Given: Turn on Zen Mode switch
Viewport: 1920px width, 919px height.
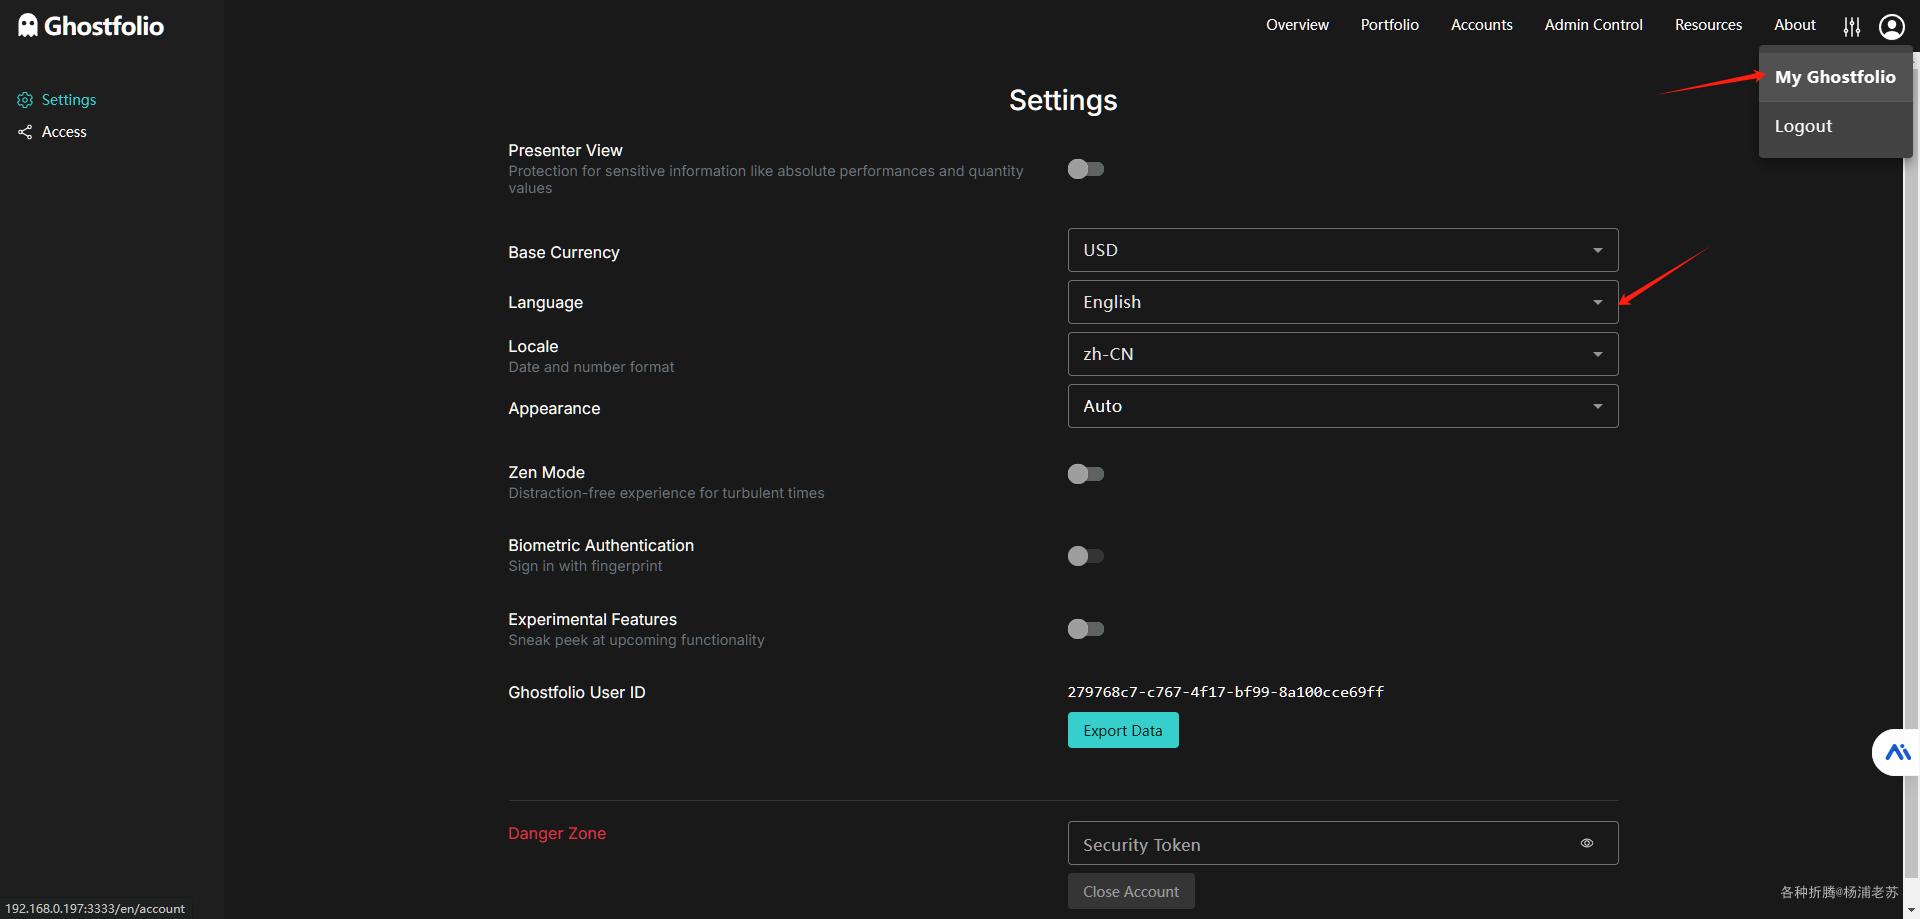Looking at the screenshot, I should tap(1086, 474).
